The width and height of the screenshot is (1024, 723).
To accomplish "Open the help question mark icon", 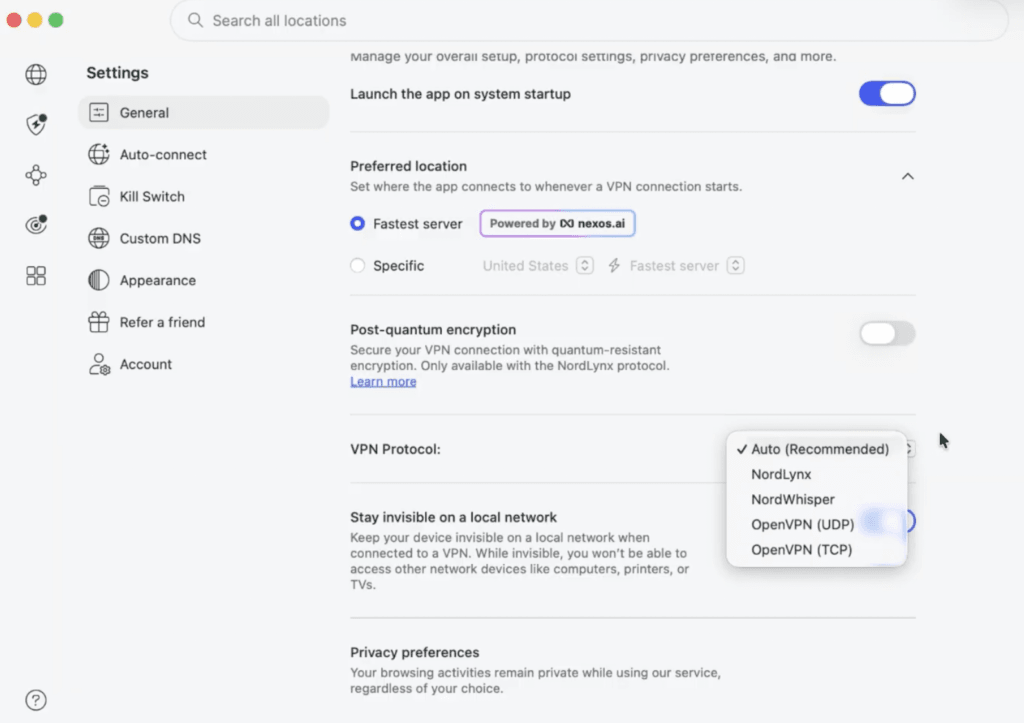I will pyautogui.click(x=36, y=700).
